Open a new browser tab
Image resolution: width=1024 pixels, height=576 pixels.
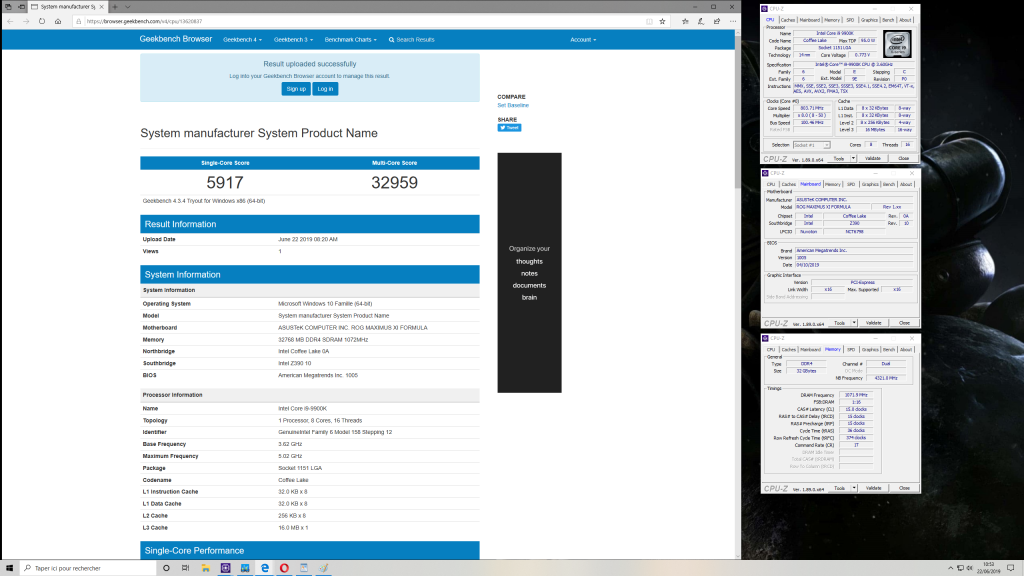(x=115, y=7)
